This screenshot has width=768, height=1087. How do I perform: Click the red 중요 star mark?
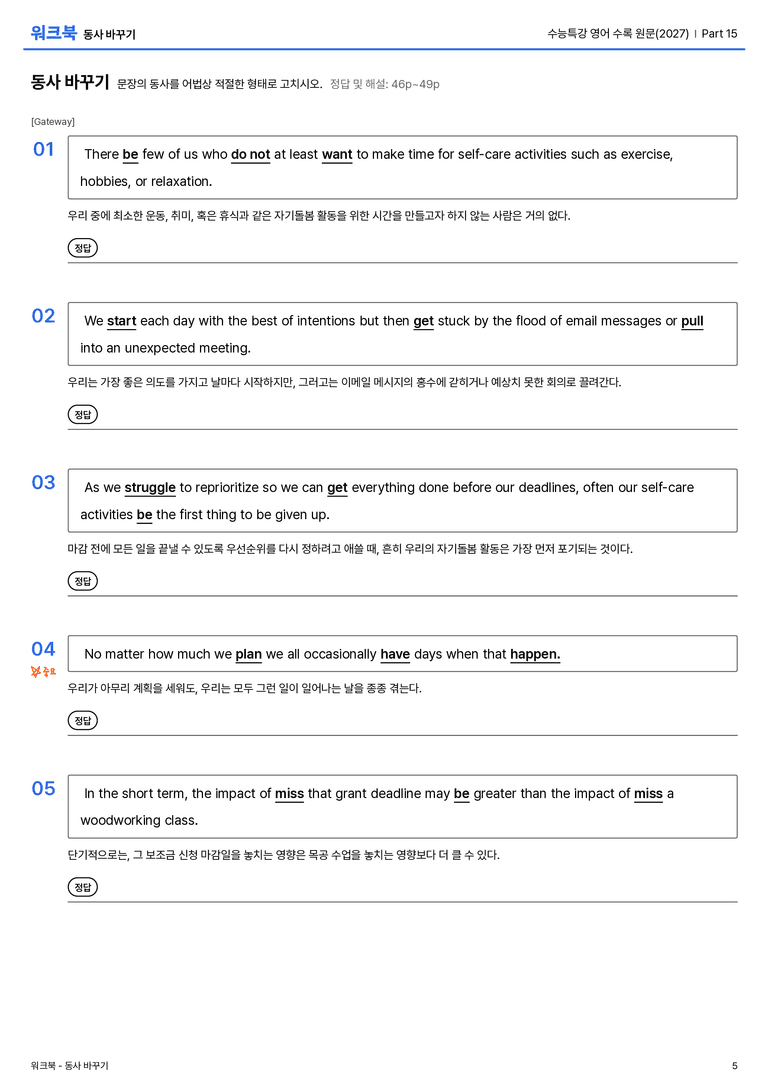pyautogui.click(x=43, y=671)
